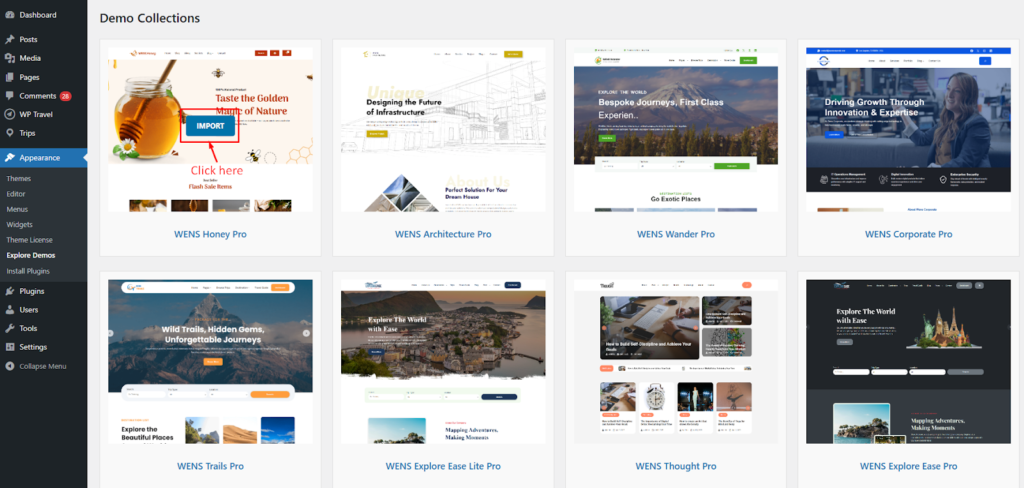Open the WENS Architecture Pro link

point(443,234)
